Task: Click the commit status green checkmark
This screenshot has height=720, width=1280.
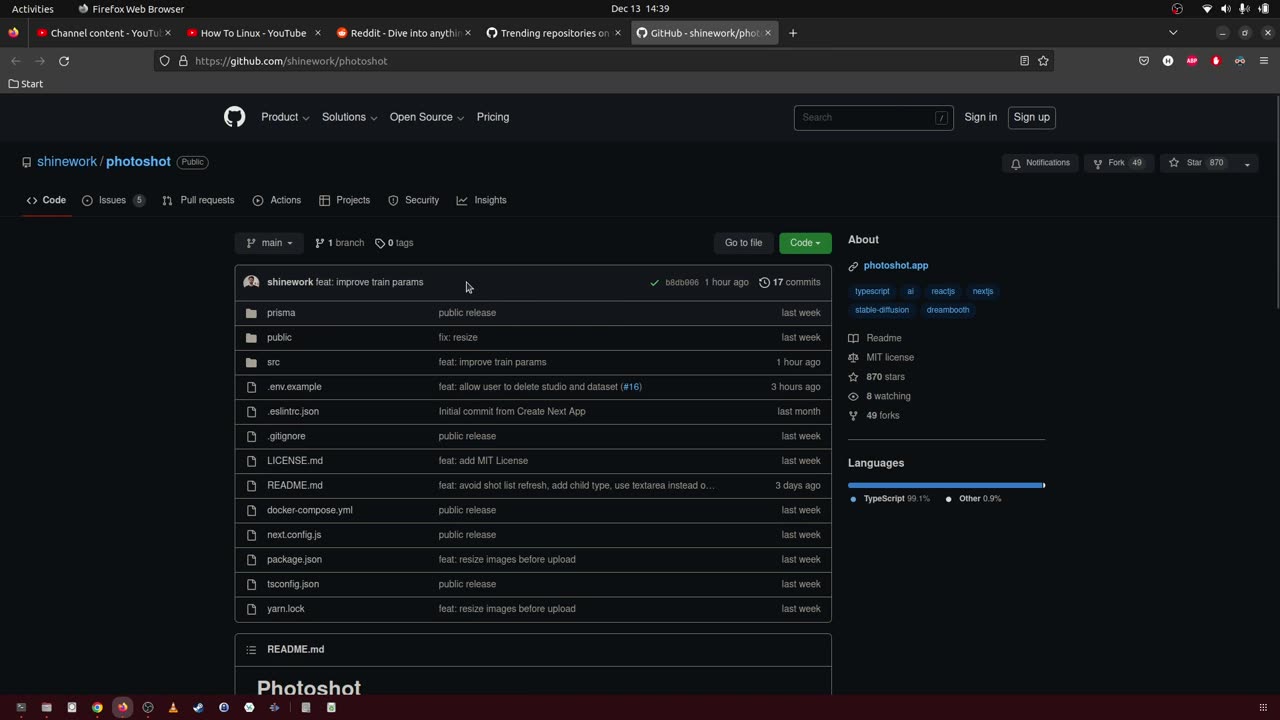Action: [655, 283]
